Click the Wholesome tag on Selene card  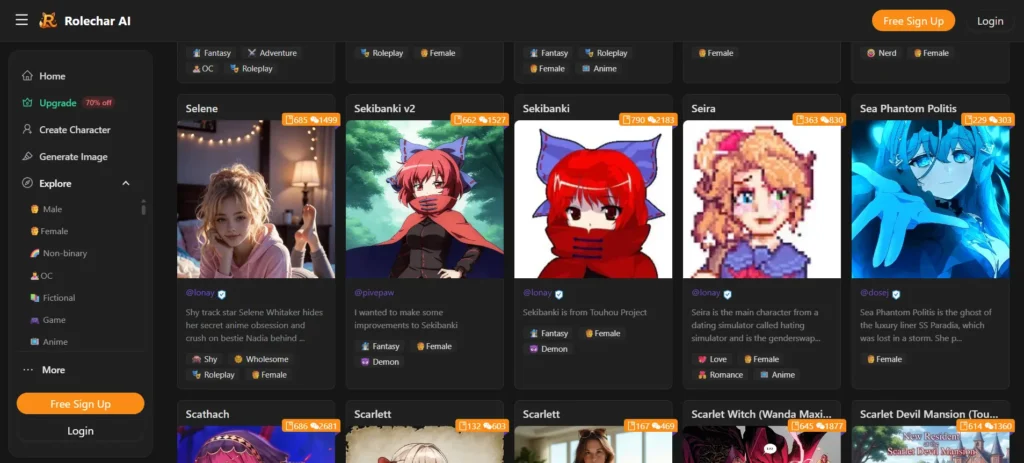pos(261,359)
